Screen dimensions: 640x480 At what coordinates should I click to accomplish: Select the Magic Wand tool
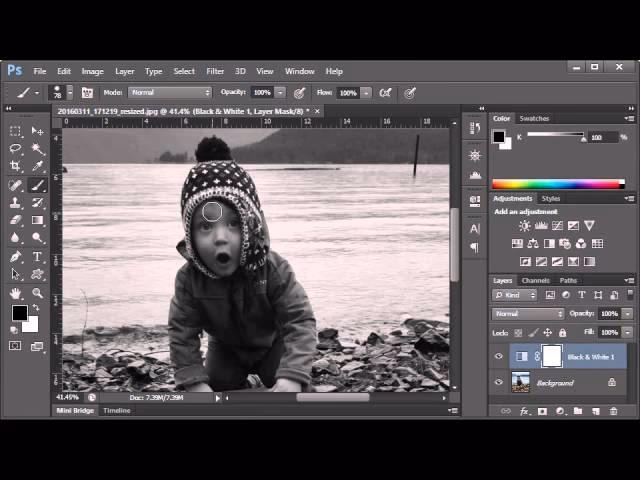[x=37, y=149]
